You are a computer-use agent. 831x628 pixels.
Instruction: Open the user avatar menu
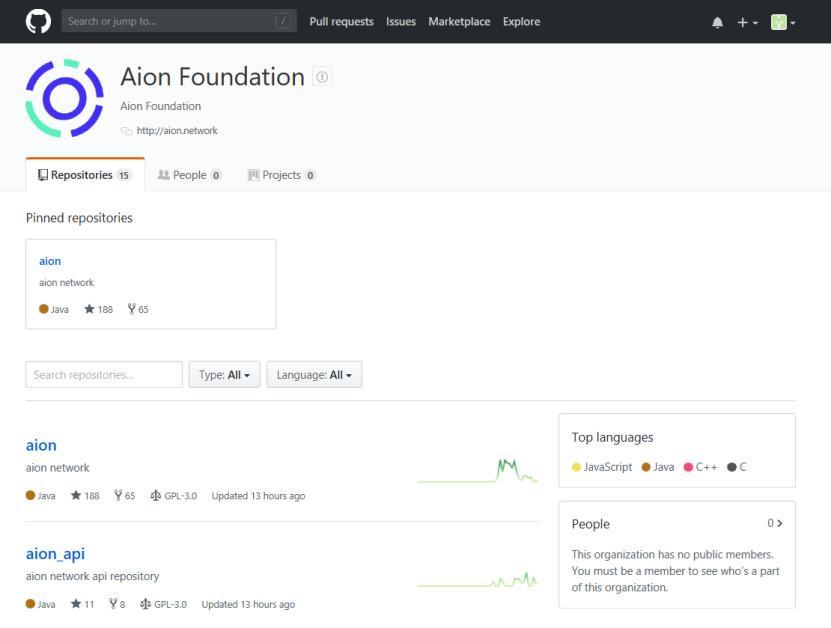tap(782, 22)
